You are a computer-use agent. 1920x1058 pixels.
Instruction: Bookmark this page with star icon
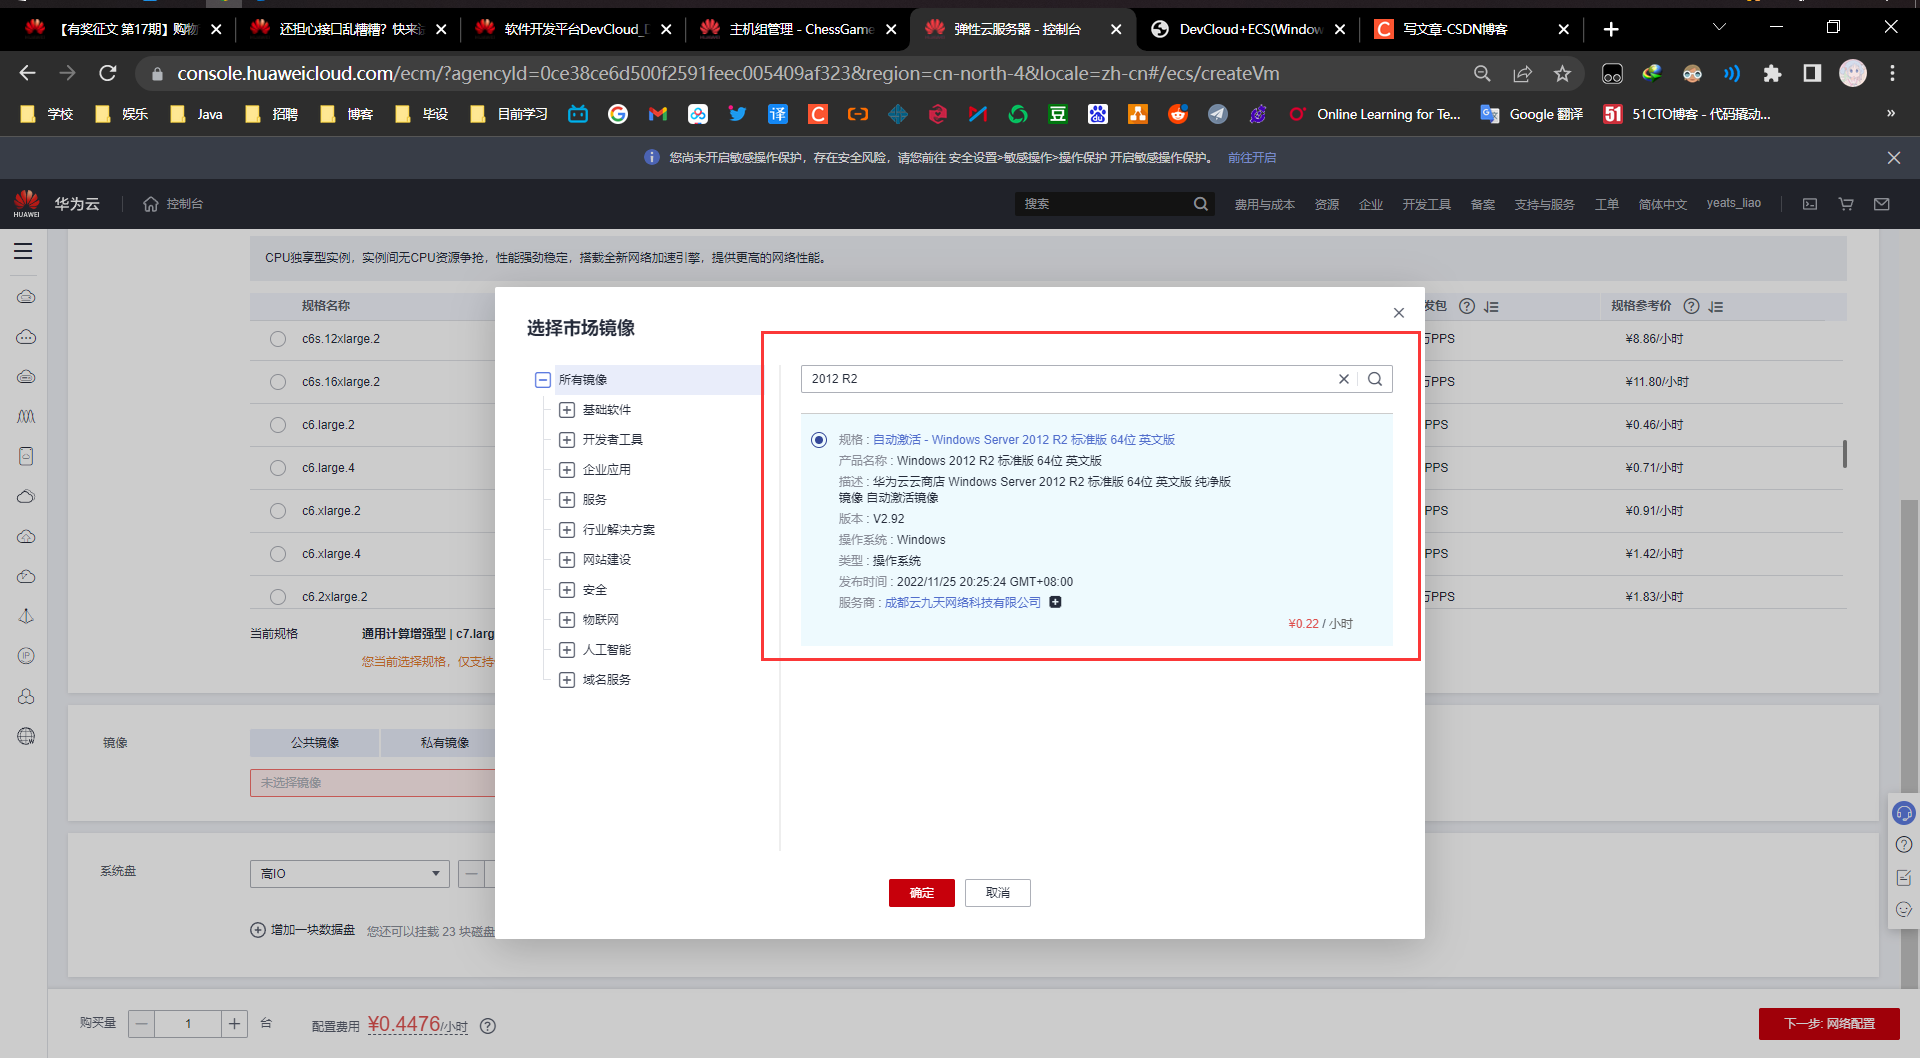click(x=1562, y=73)
